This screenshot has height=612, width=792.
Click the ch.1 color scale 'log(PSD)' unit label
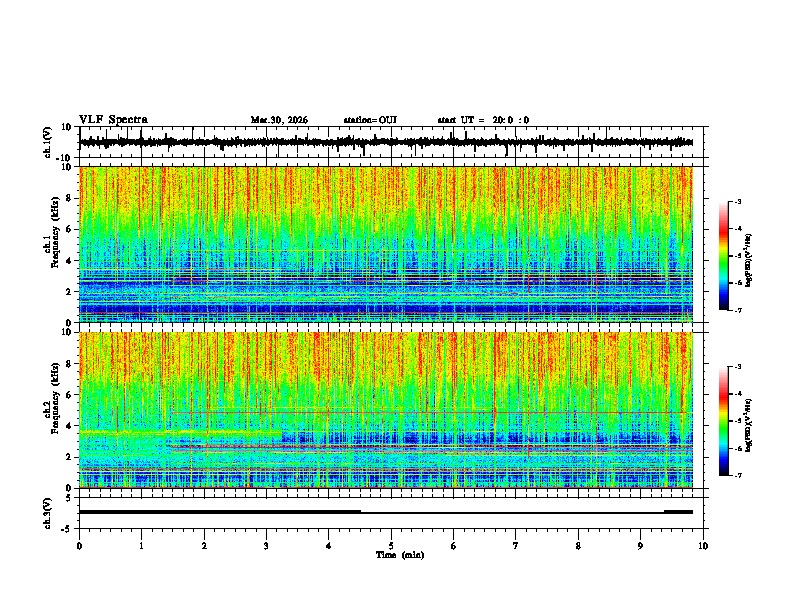tap(749, 261)
